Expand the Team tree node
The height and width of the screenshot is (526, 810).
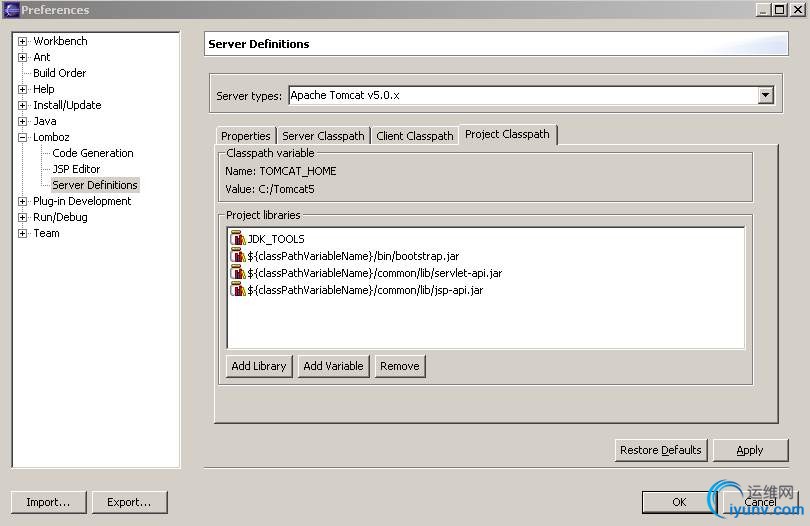(x=22, y=234)
